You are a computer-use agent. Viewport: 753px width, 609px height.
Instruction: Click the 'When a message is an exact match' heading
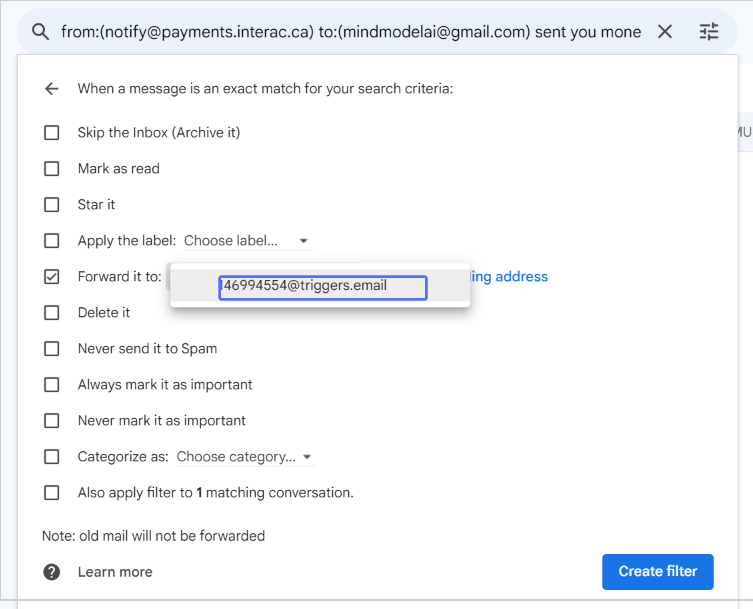(x=265, y=89)
